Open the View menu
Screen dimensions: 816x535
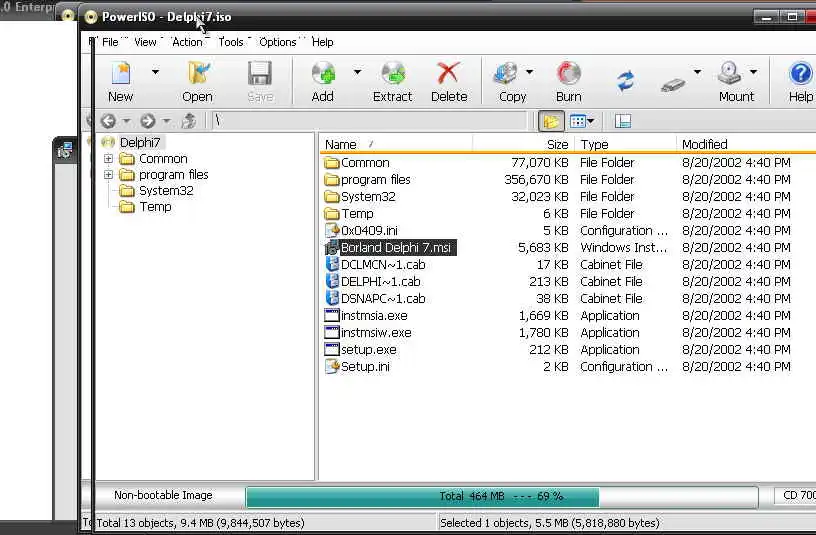(145, 42)
